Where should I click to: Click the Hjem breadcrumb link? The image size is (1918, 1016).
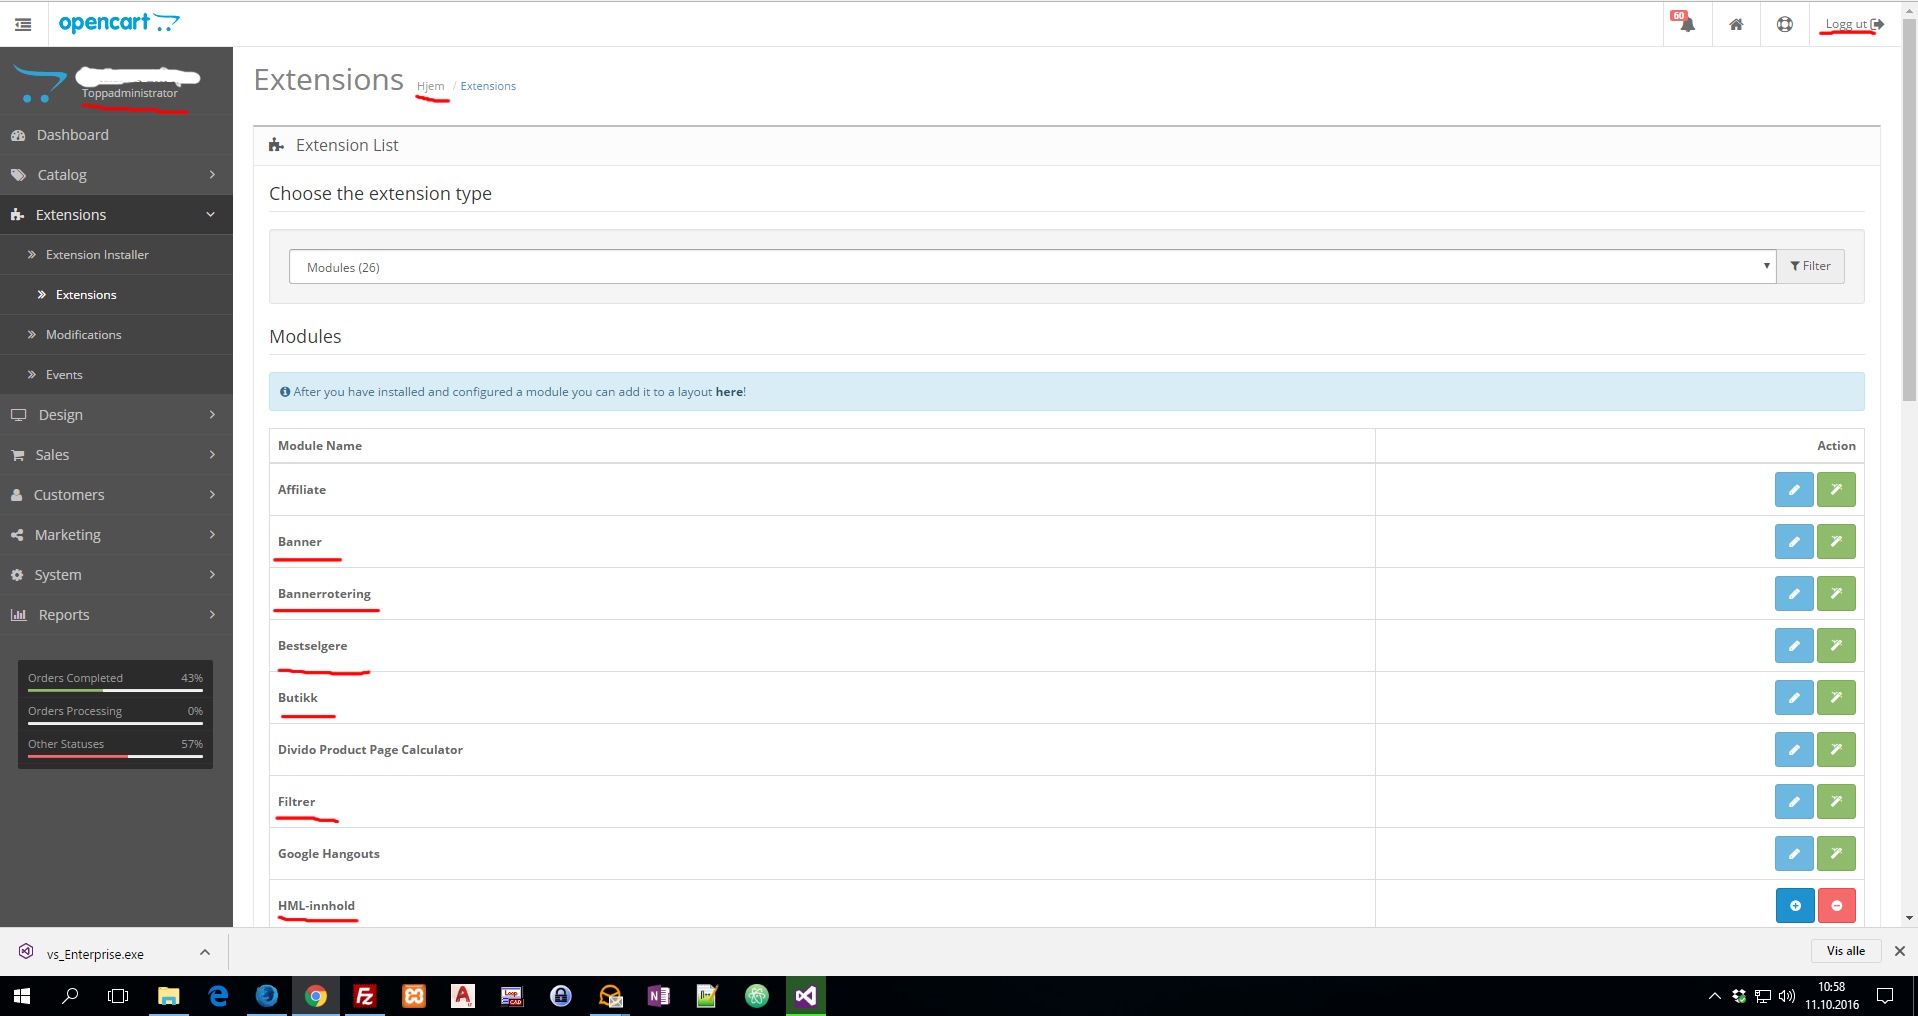430,86
